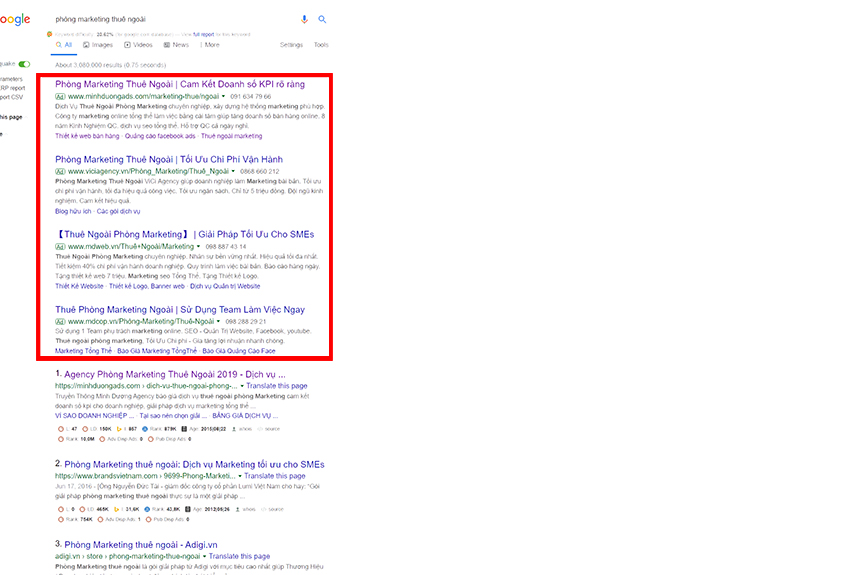Click the phone number 091 634 79 66

tap(250, 96)
